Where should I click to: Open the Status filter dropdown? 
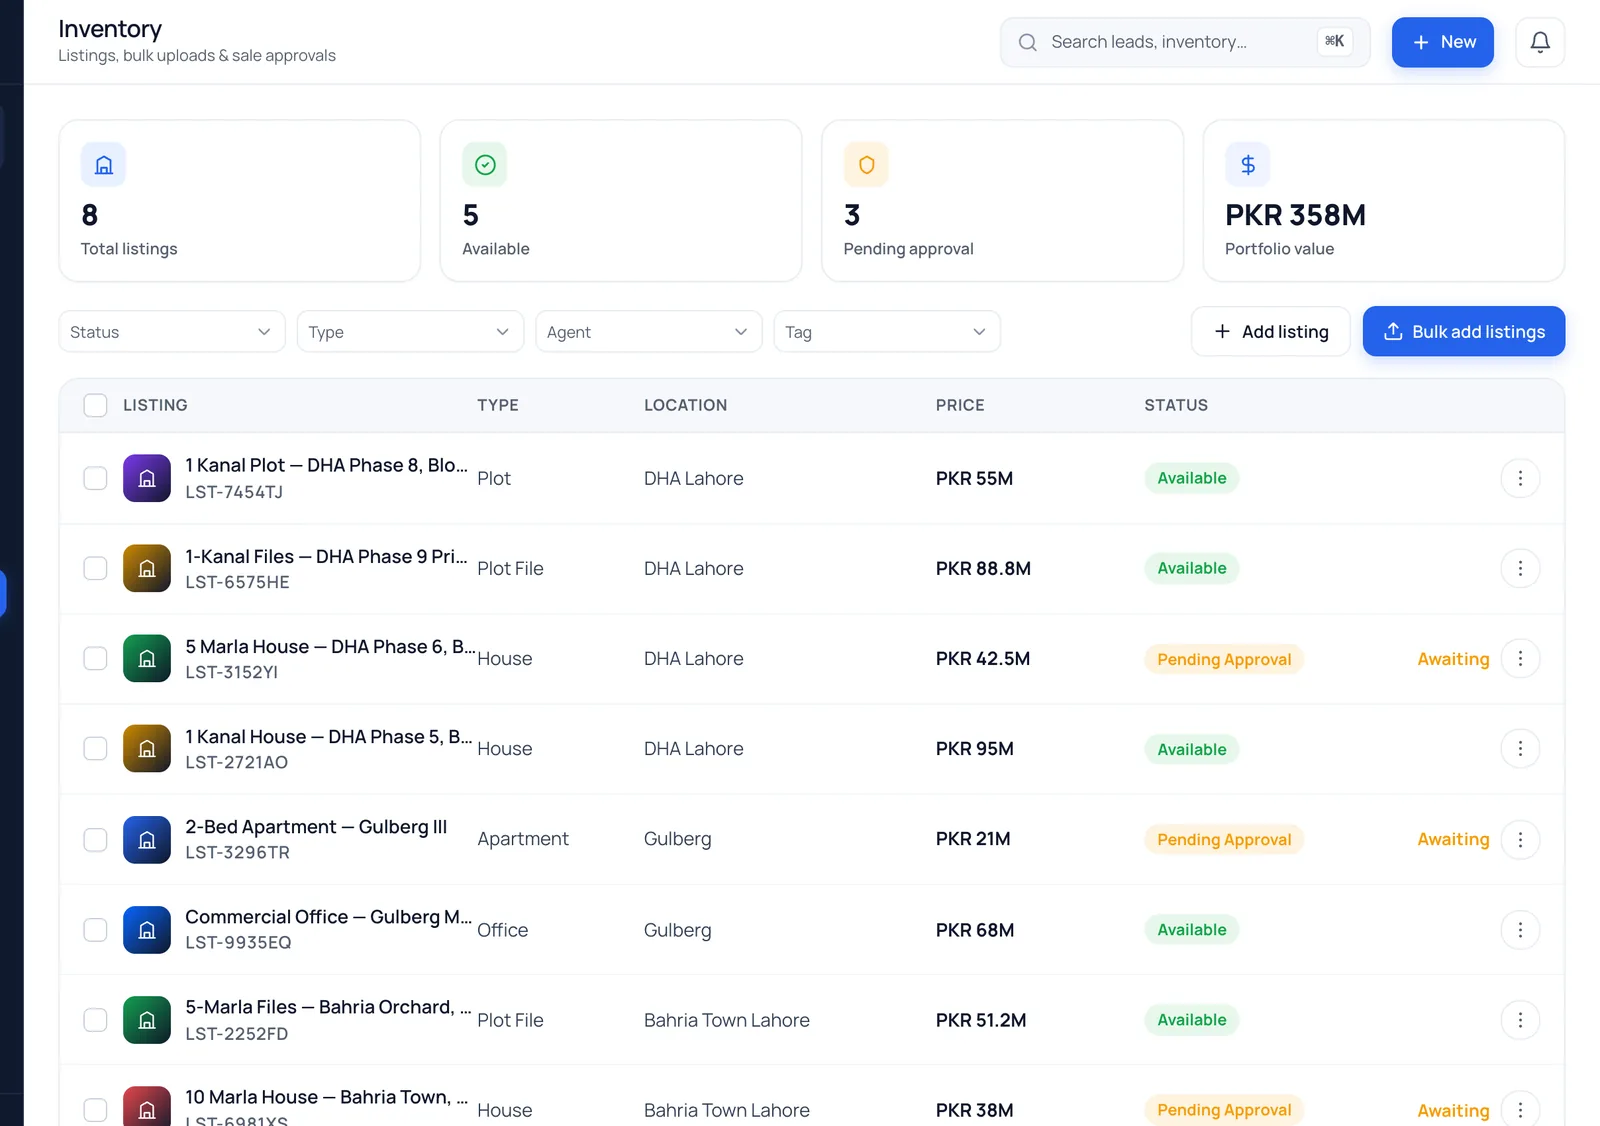click(172, 332)
